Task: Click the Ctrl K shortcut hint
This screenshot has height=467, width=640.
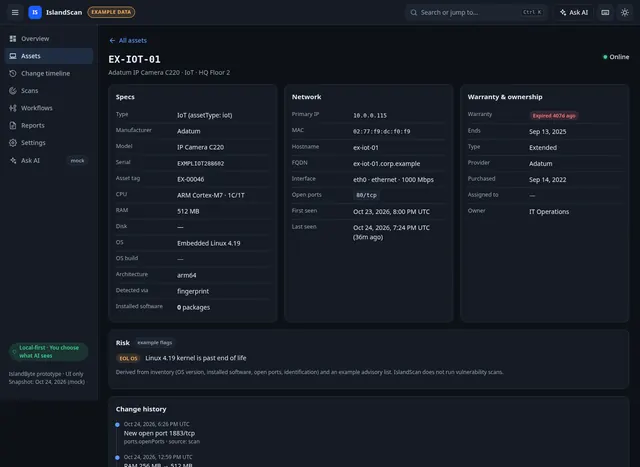Action: 533,12
